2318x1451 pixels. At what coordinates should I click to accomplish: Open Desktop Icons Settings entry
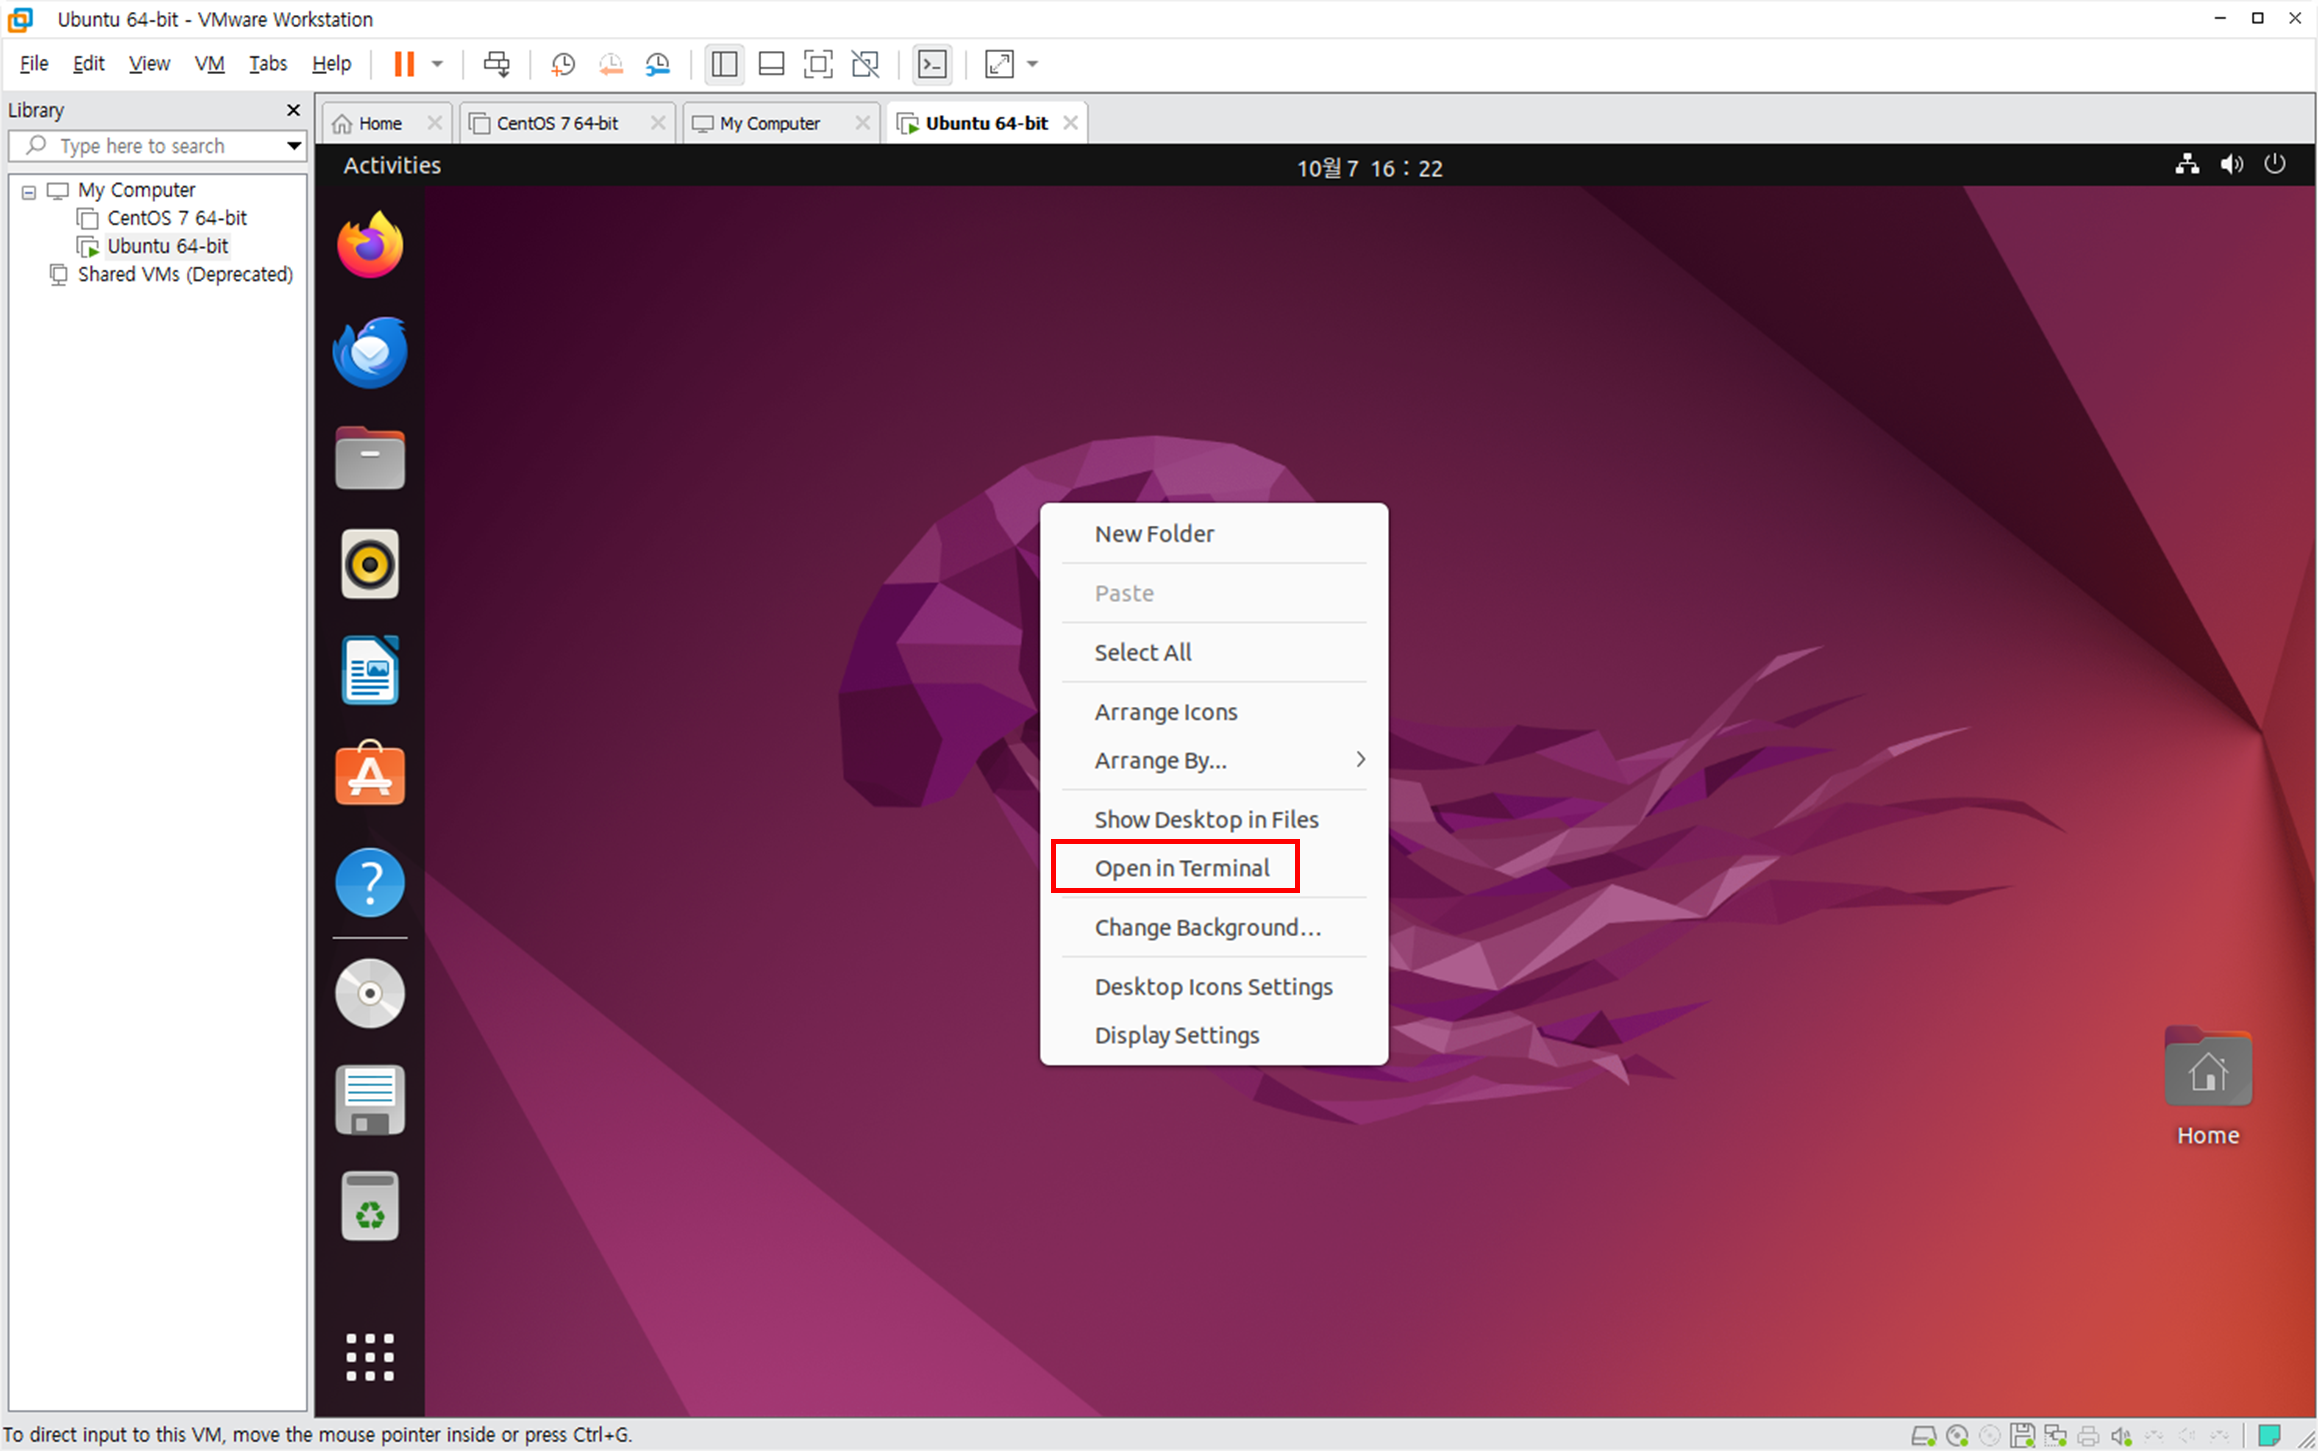(x=1213, y=986)
